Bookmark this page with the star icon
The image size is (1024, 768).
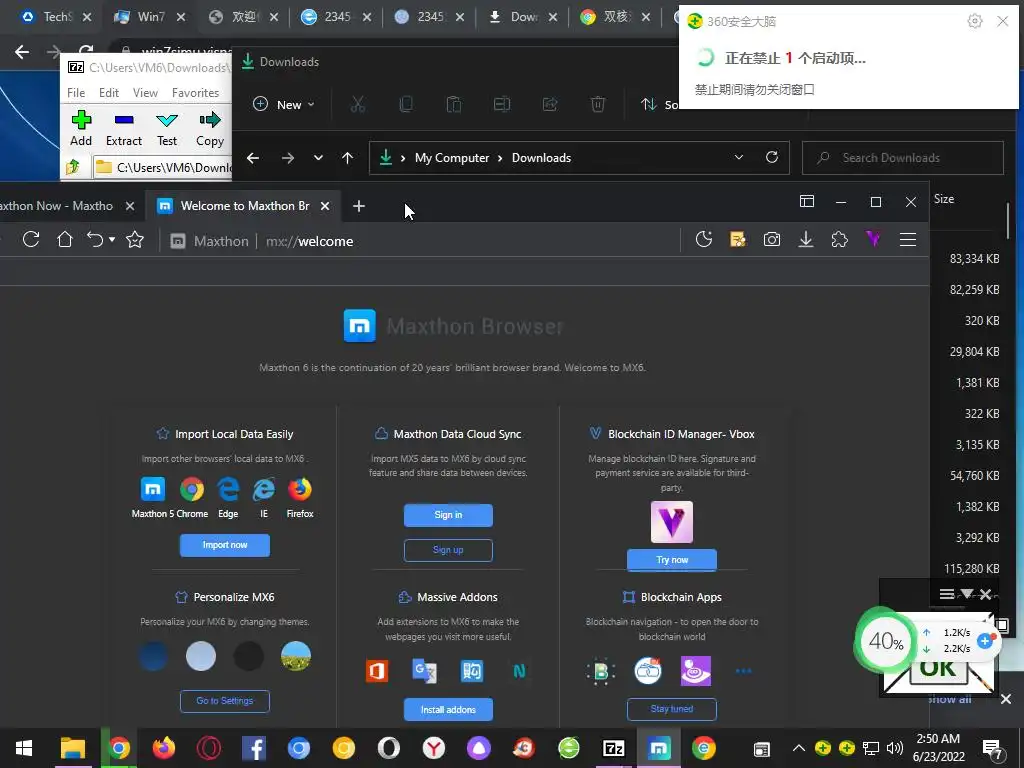tap(135, 240)
